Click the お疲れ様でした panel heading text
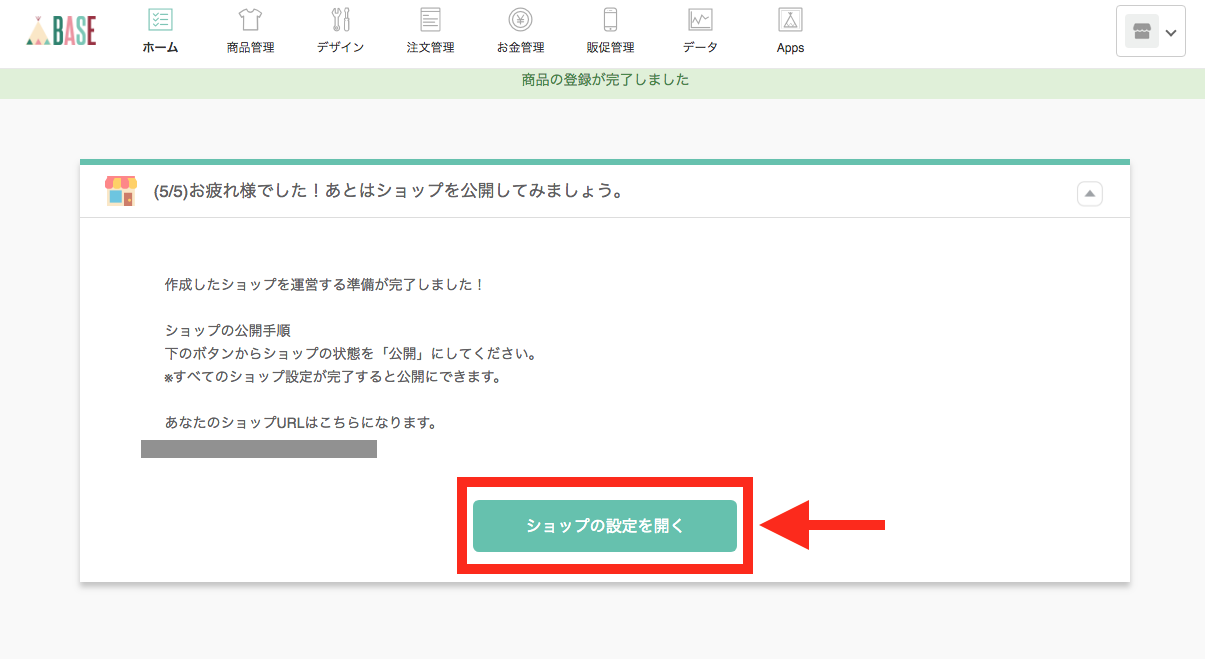Screen dimensions: 1205x659 point(389,191)
